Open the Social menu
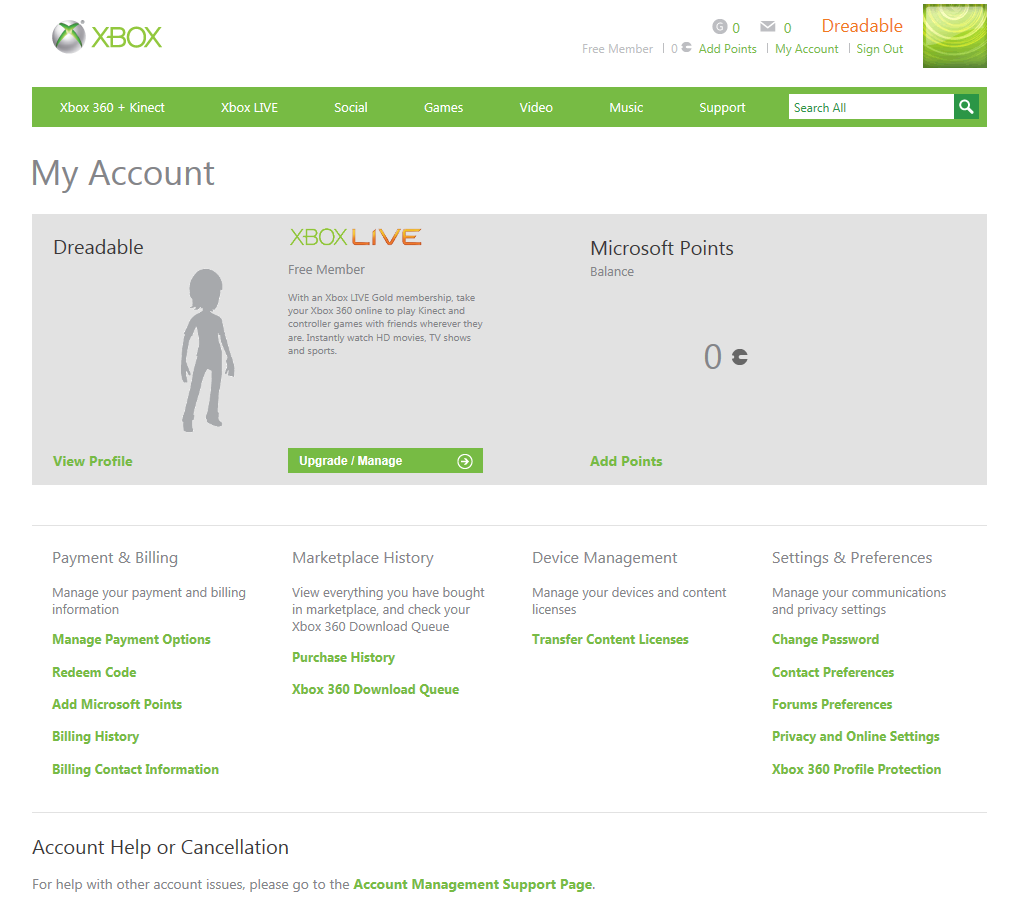The image size is (1034, 902). 351,107
